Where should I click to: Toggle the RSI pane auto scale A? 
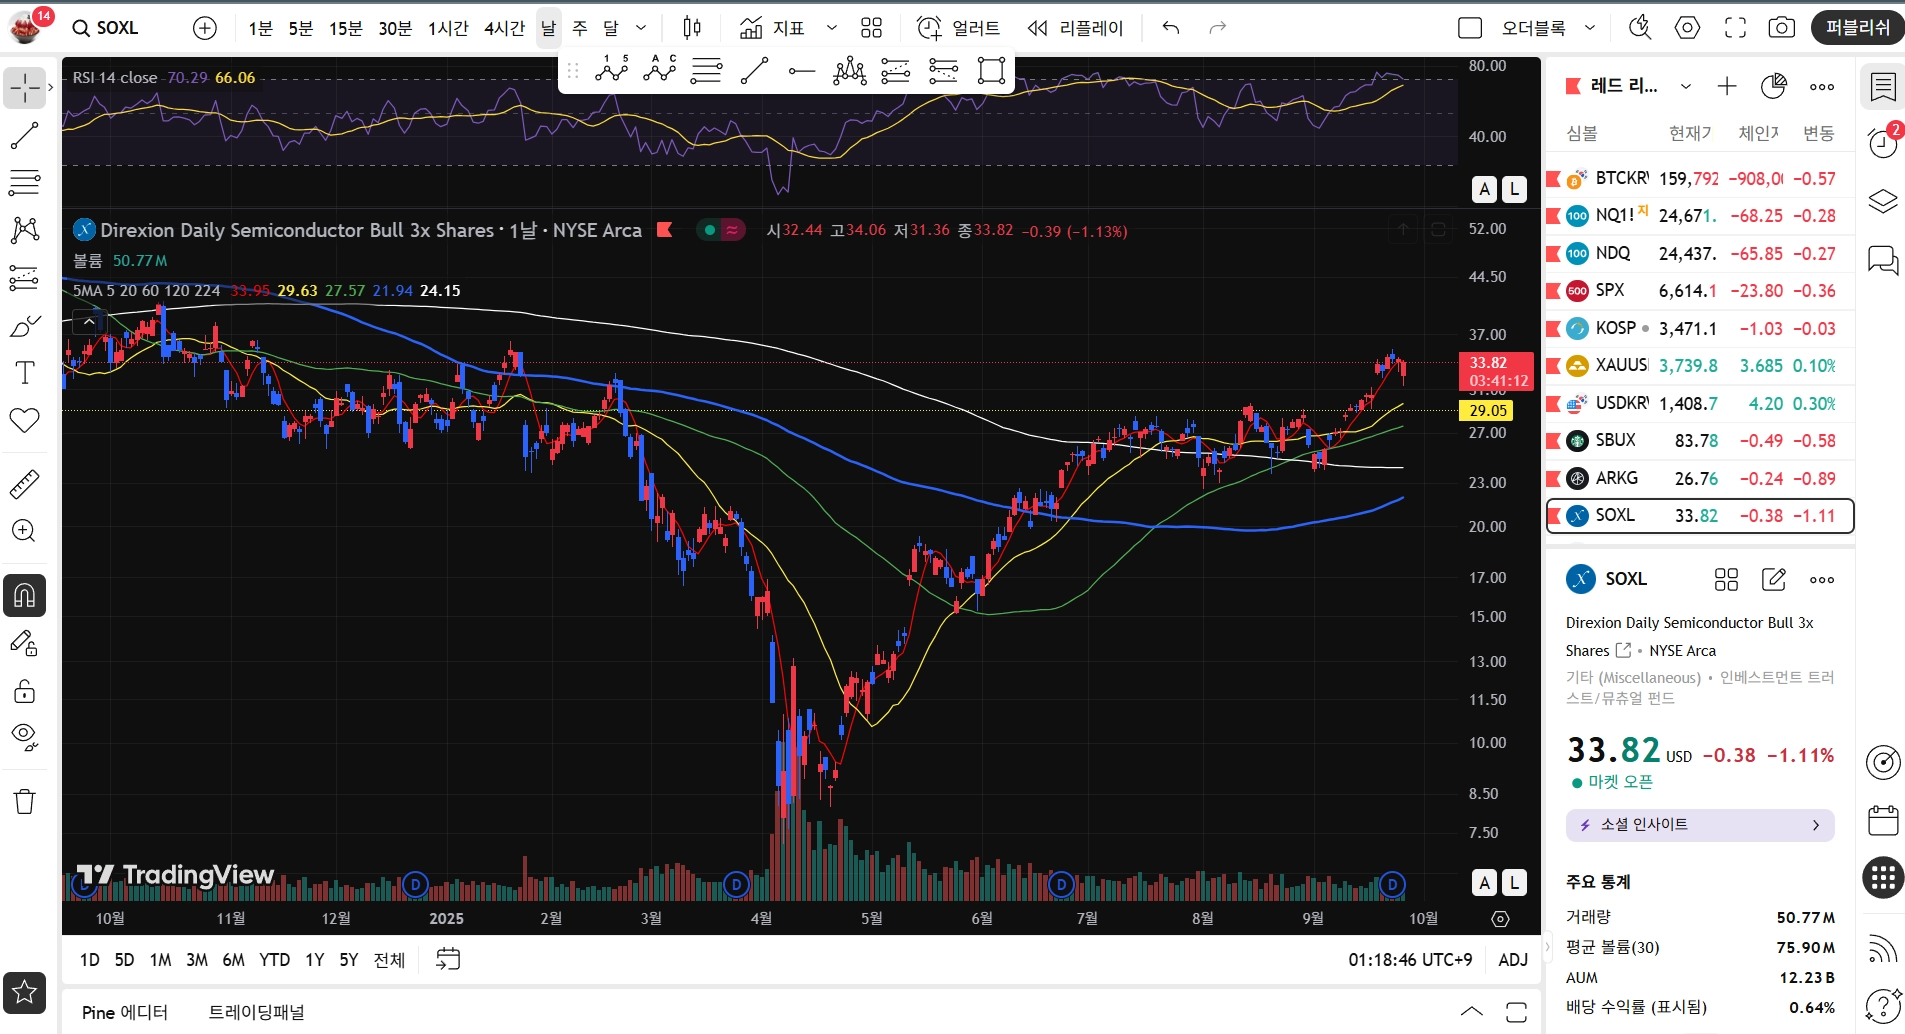click(x=1485, y=189)
